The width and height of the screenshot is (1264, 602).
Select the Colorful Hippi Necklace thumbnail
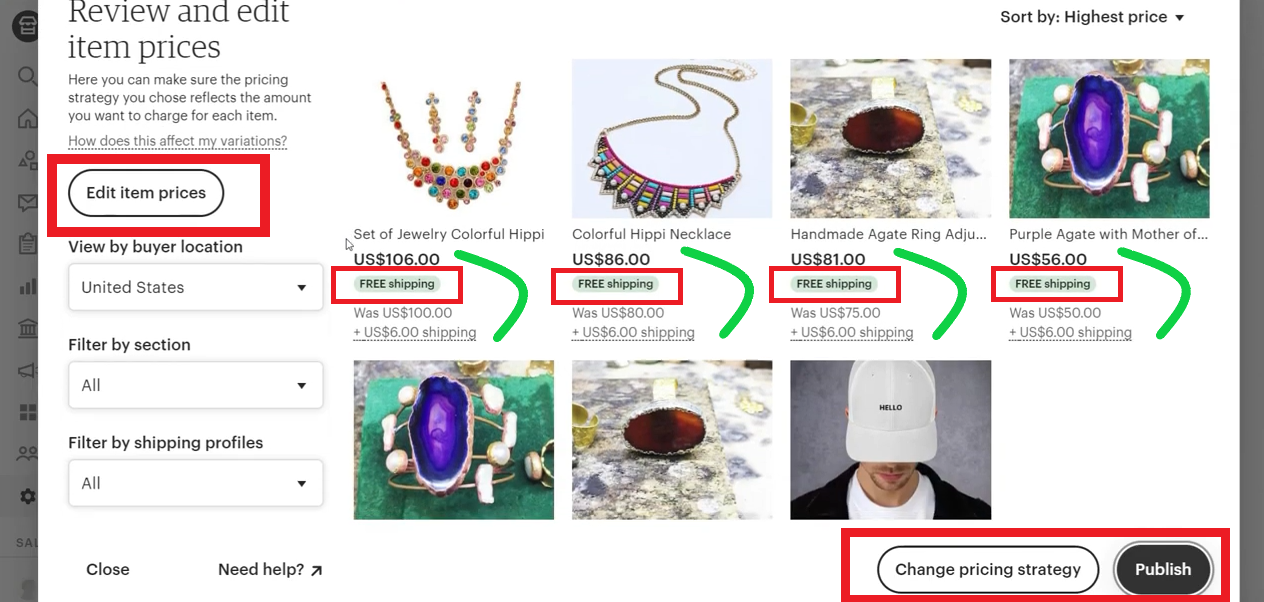(x=672, y=138)
